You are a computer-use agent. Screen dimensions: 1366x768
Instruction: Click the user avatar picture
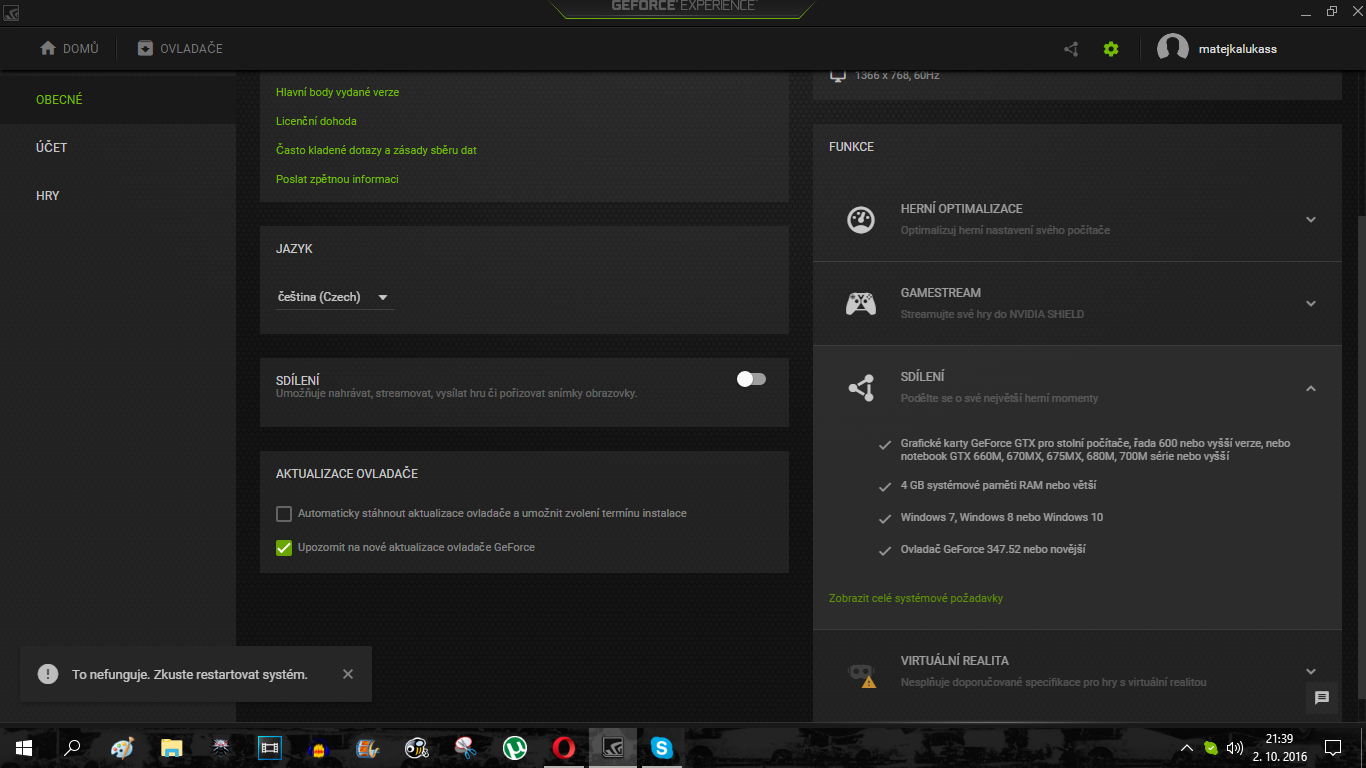pos(1173,49)
